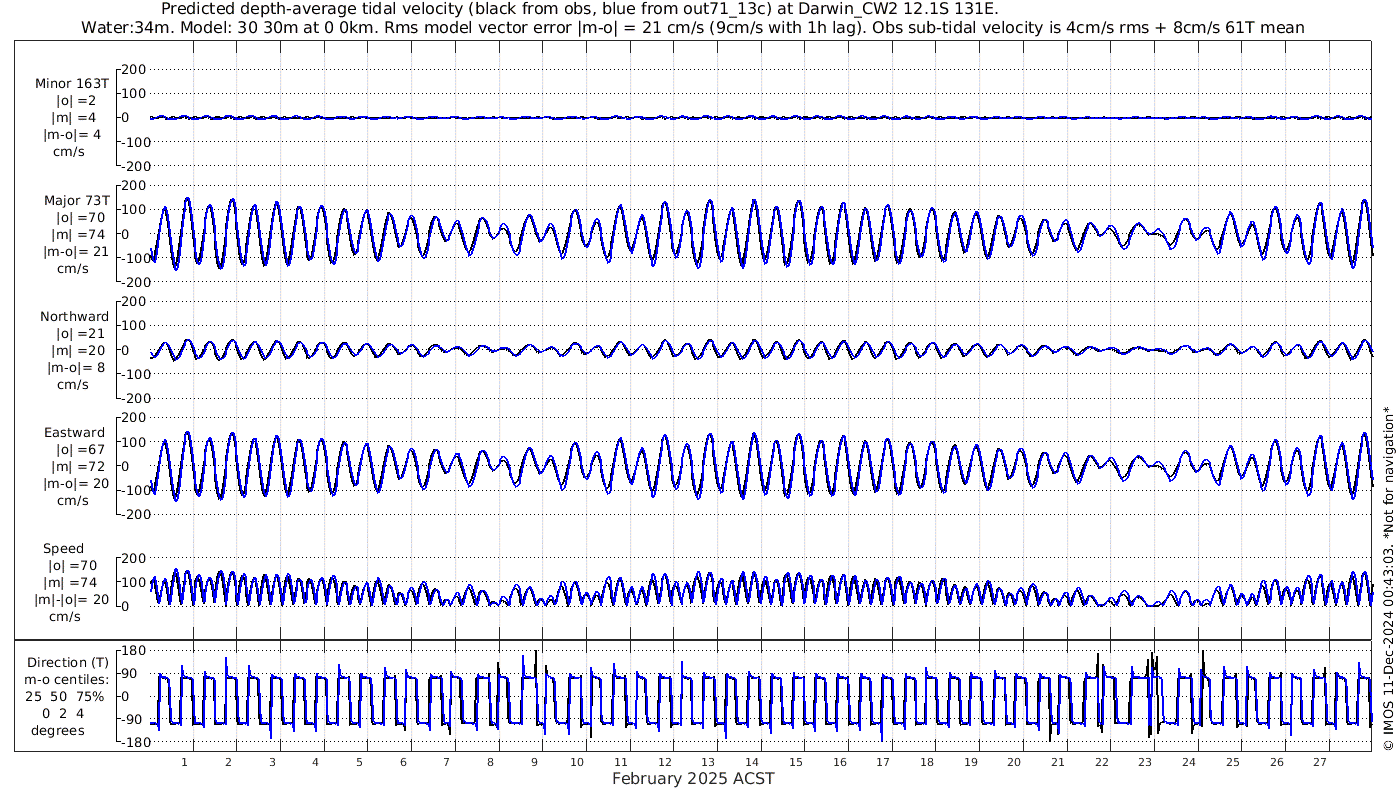1400x800 pixels.
Task: Click the '|m|-|o|= 20' value under Speed
Action: tap(74, 599)
